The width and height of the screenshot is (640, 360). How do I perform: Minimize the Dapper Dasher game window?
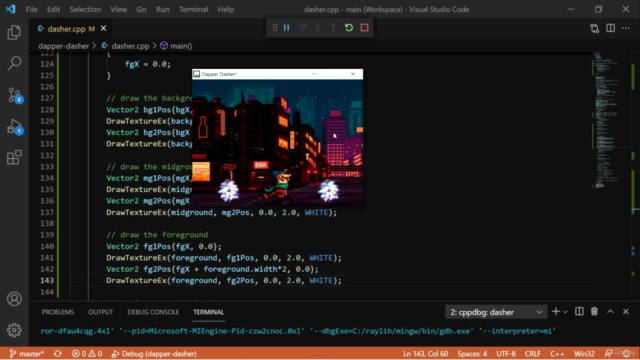click(314, 74)
